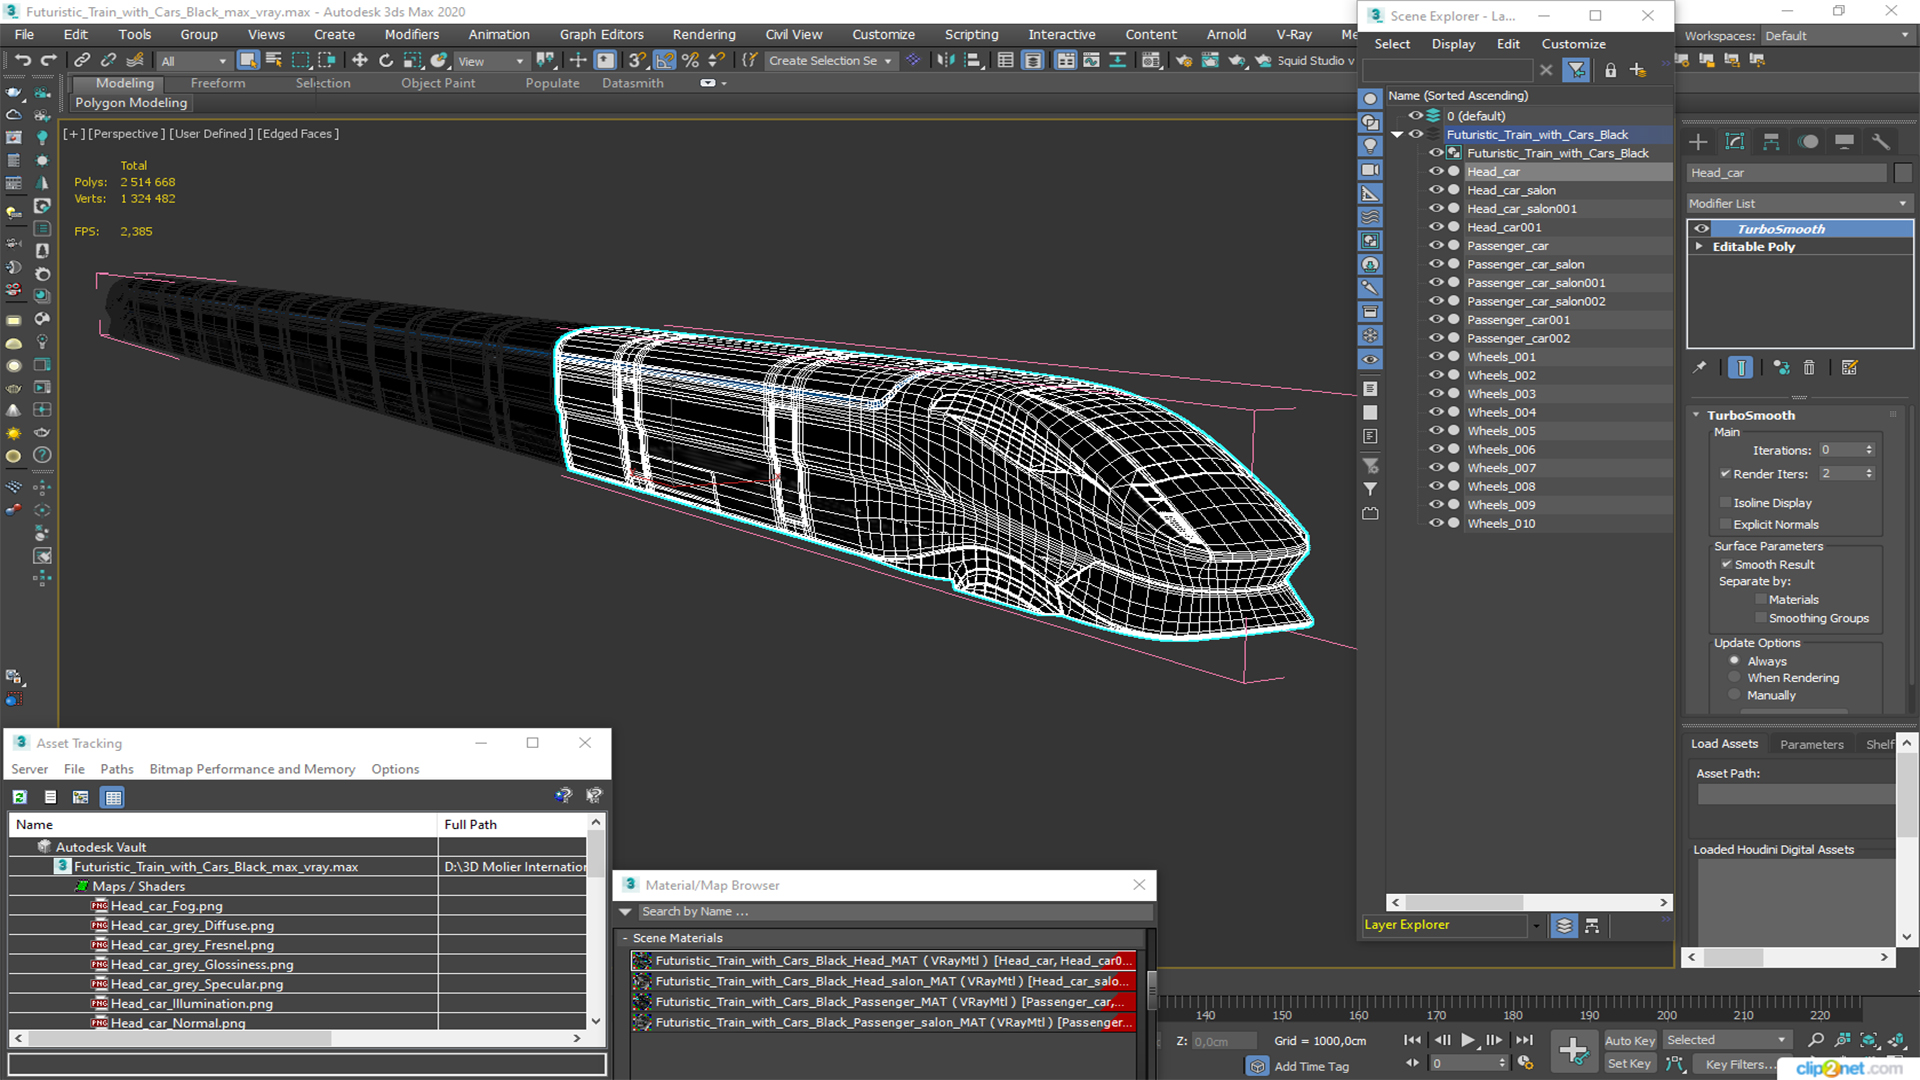1920x1080 pixels.
Task: Enable the Isoline Display checkbox
Action: click(x=1725, y=503)
